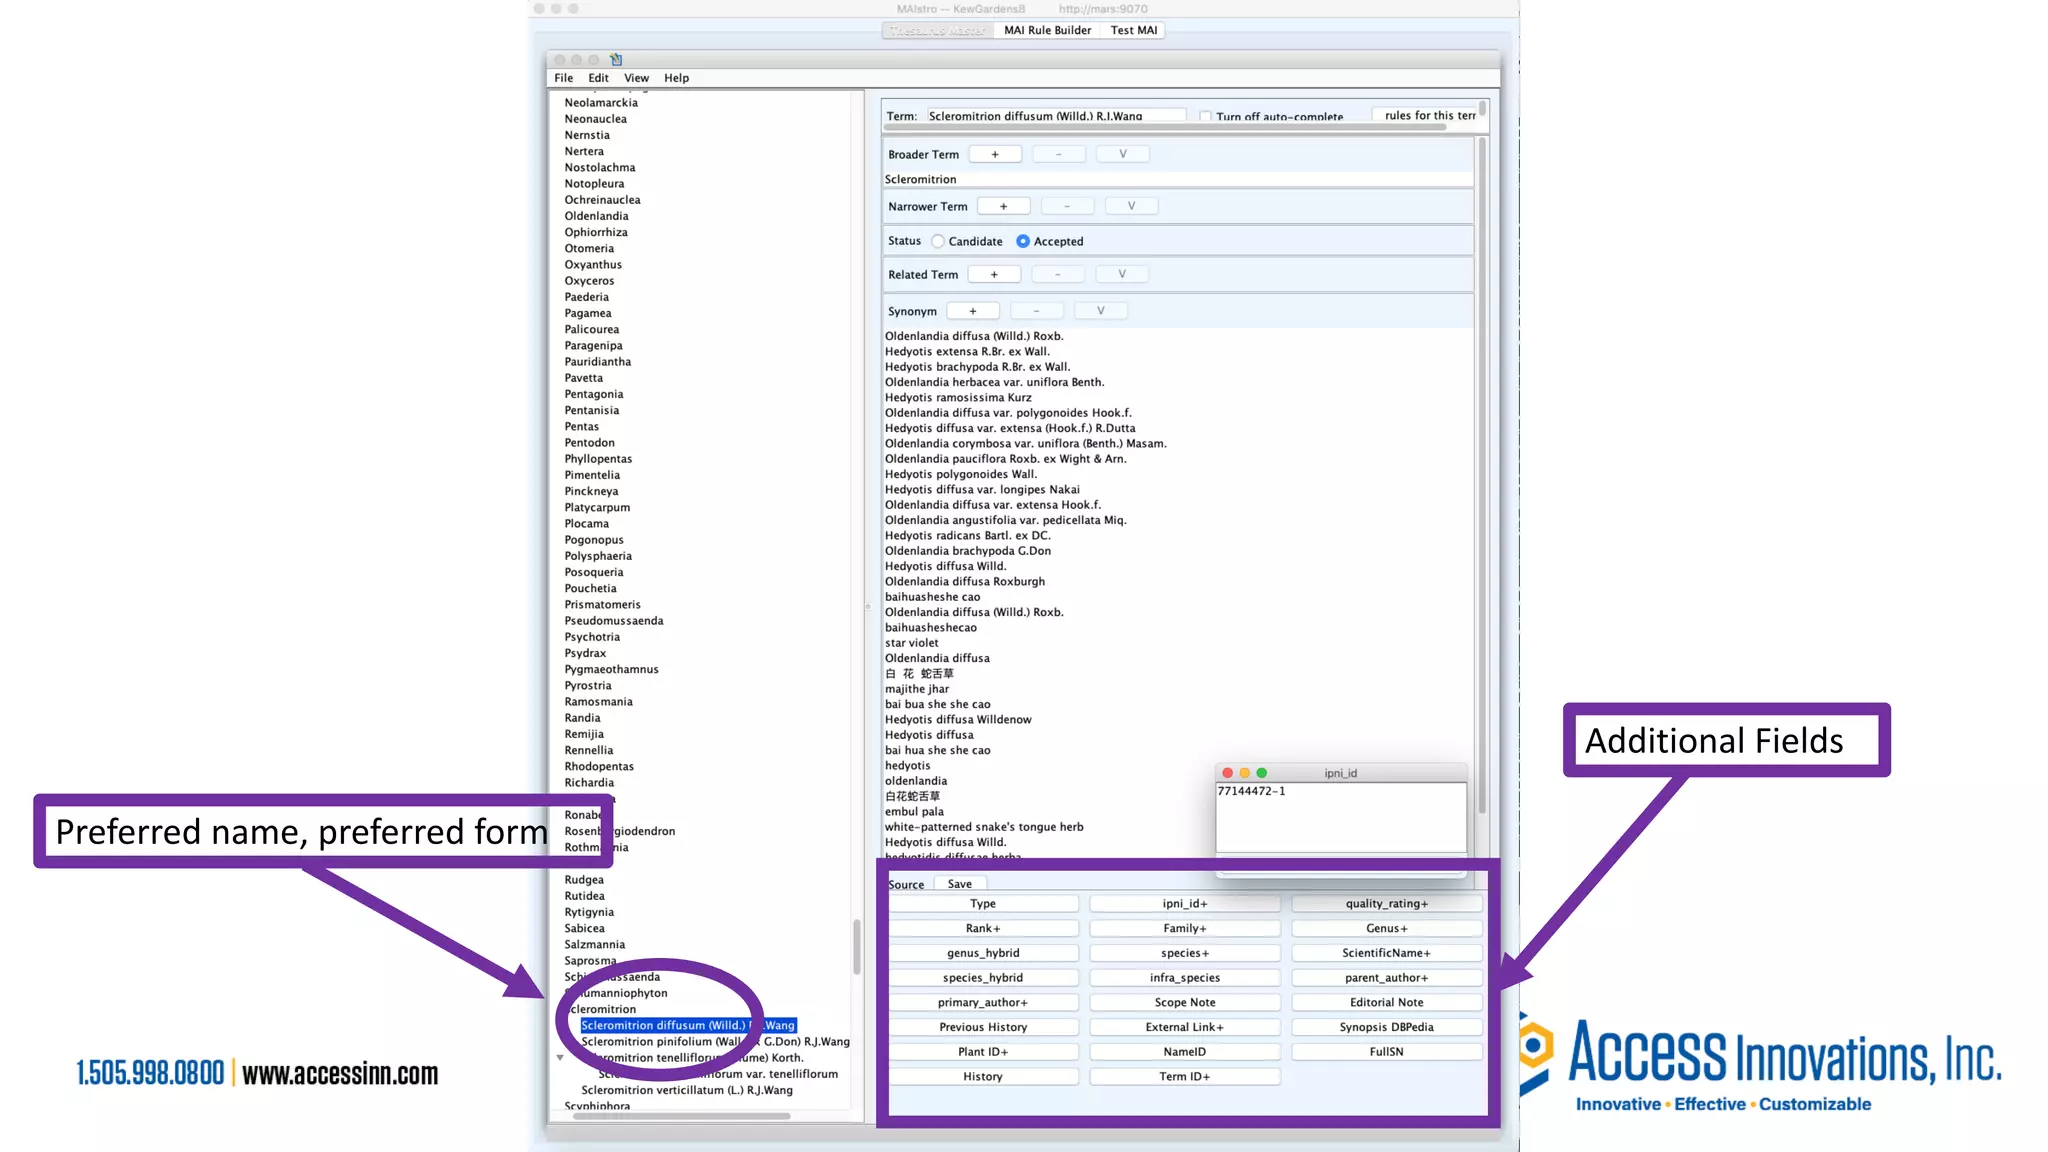Open ScientificName+ field button

1387,953
